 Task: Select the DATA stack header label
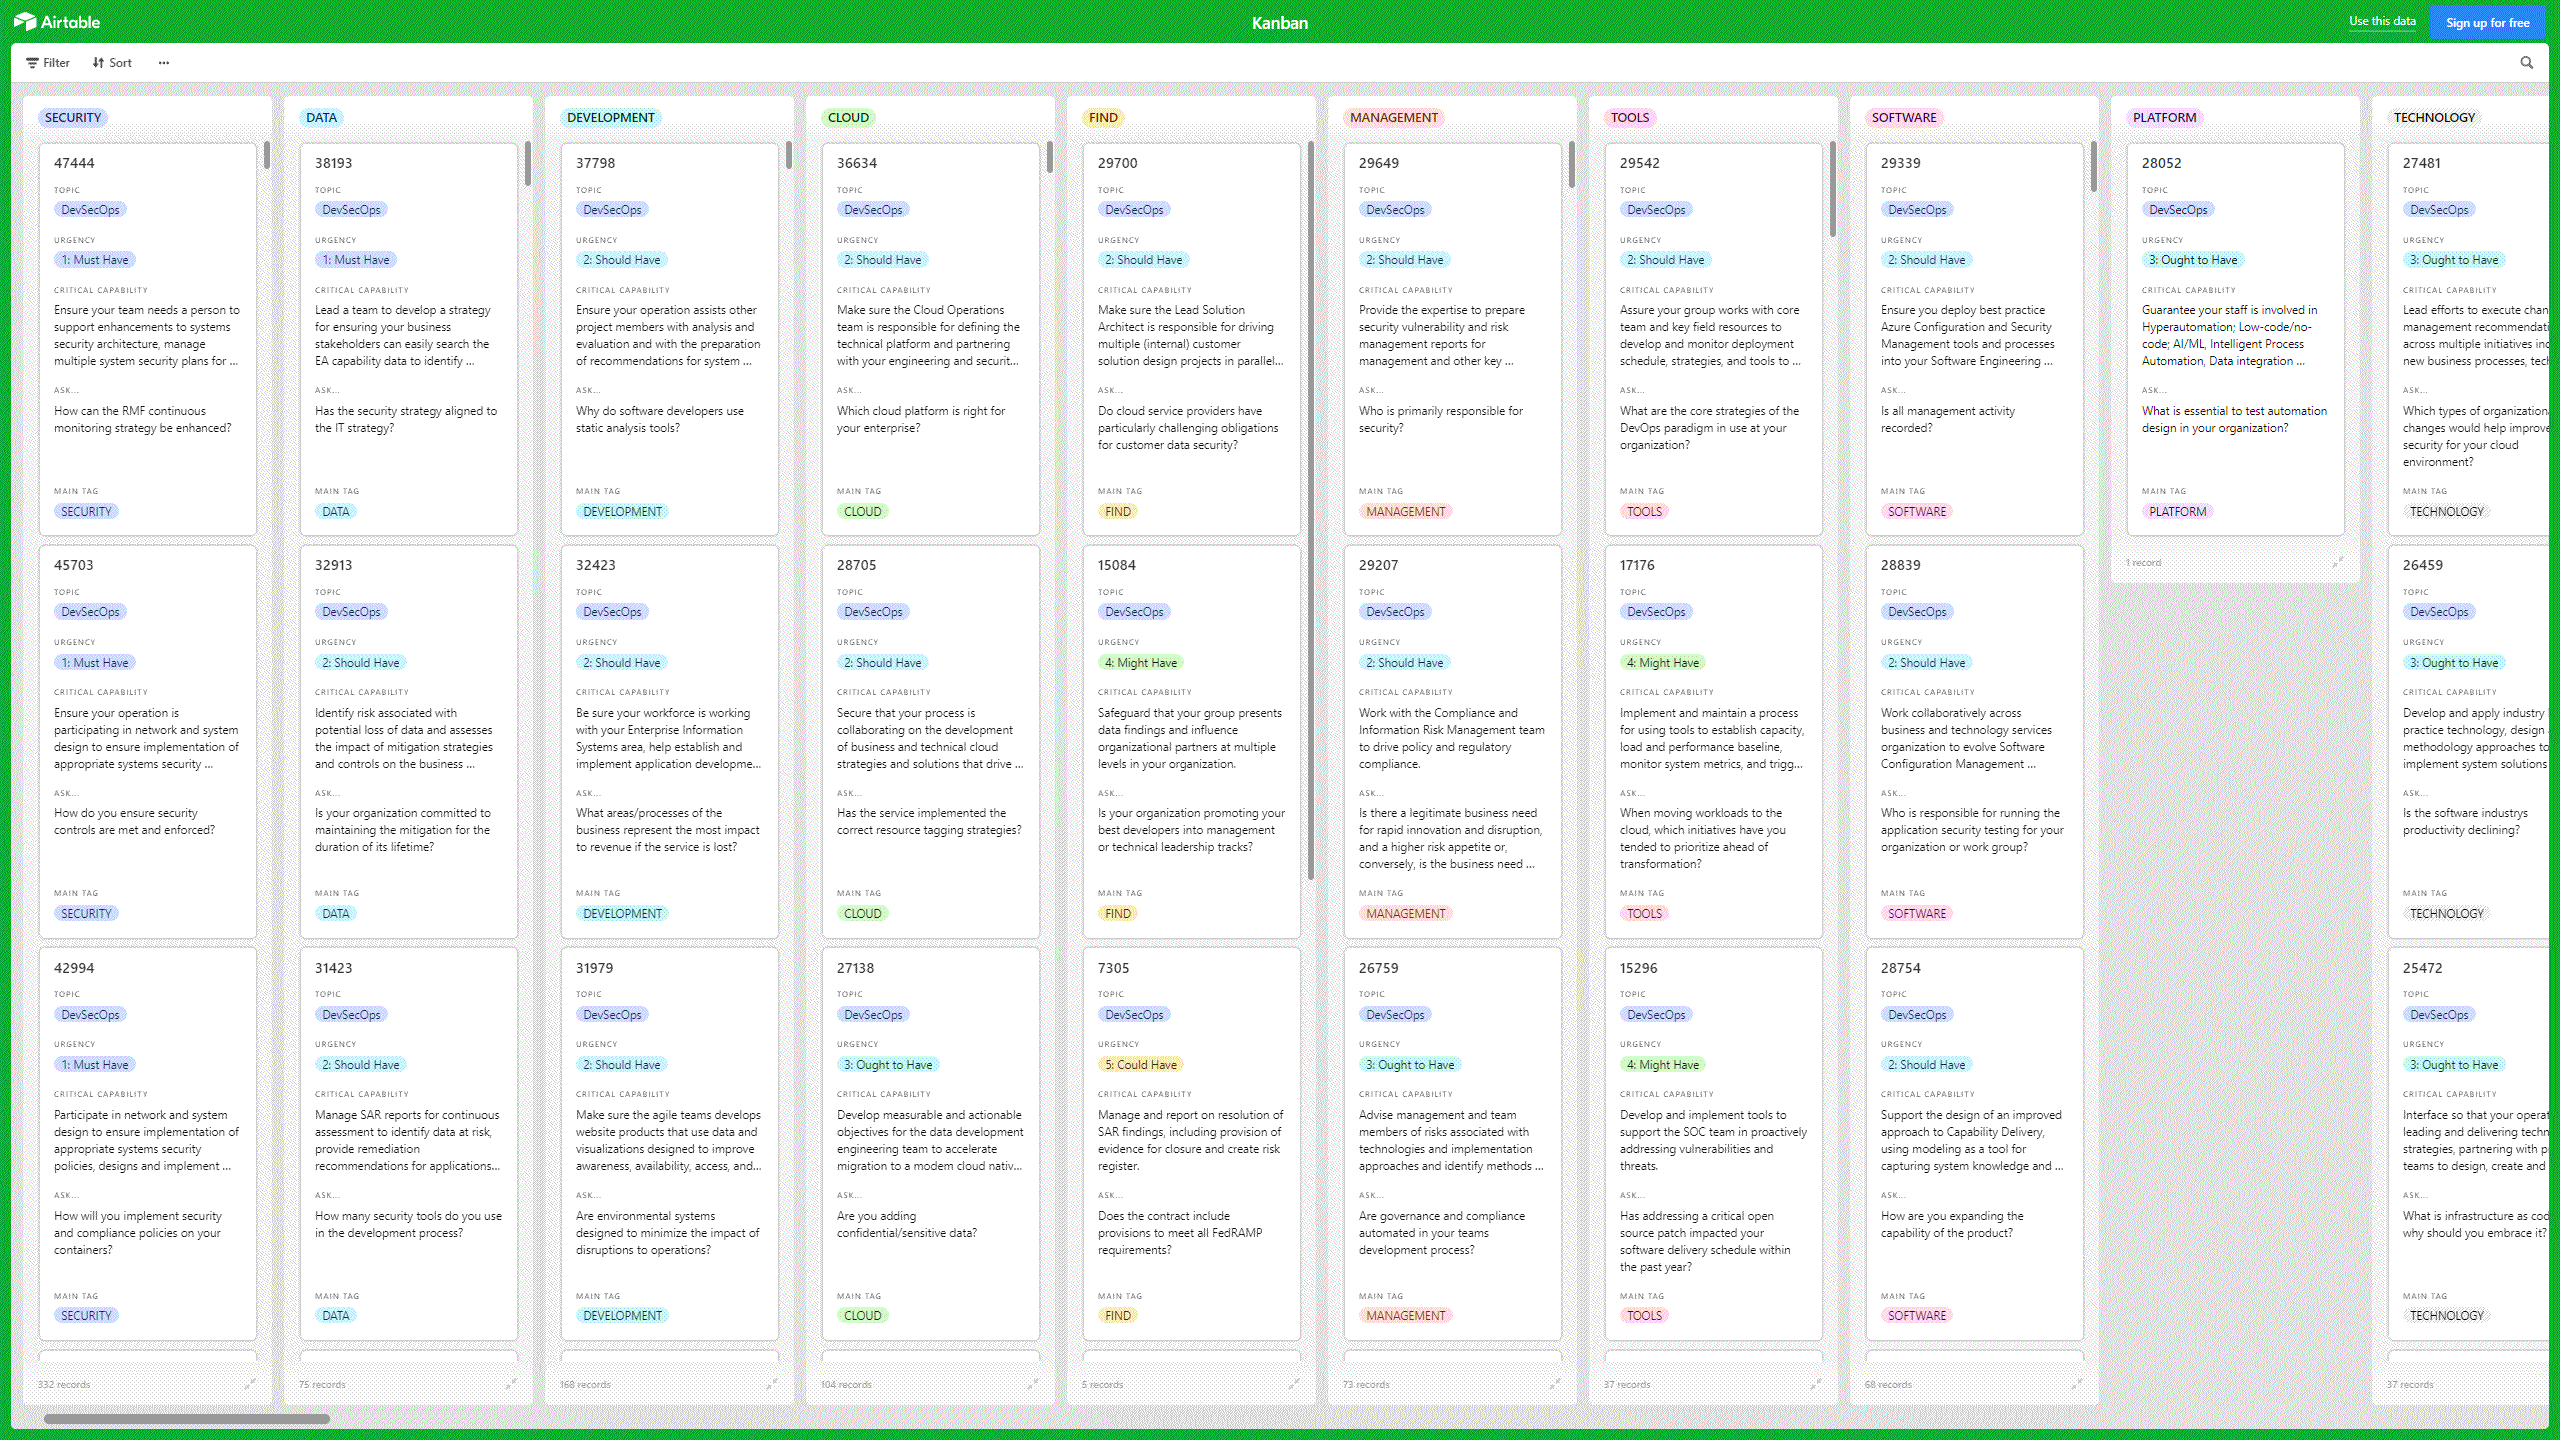click(321, 117)
